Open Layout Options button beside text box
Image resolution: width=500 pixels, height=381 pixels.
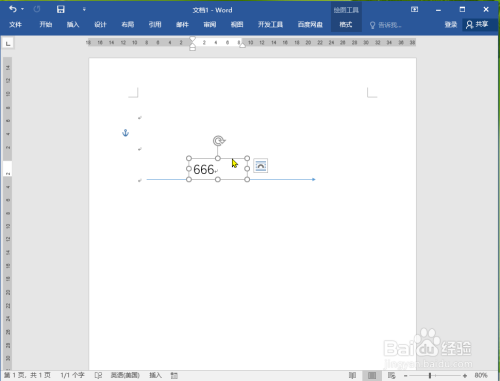click(260, 166)
